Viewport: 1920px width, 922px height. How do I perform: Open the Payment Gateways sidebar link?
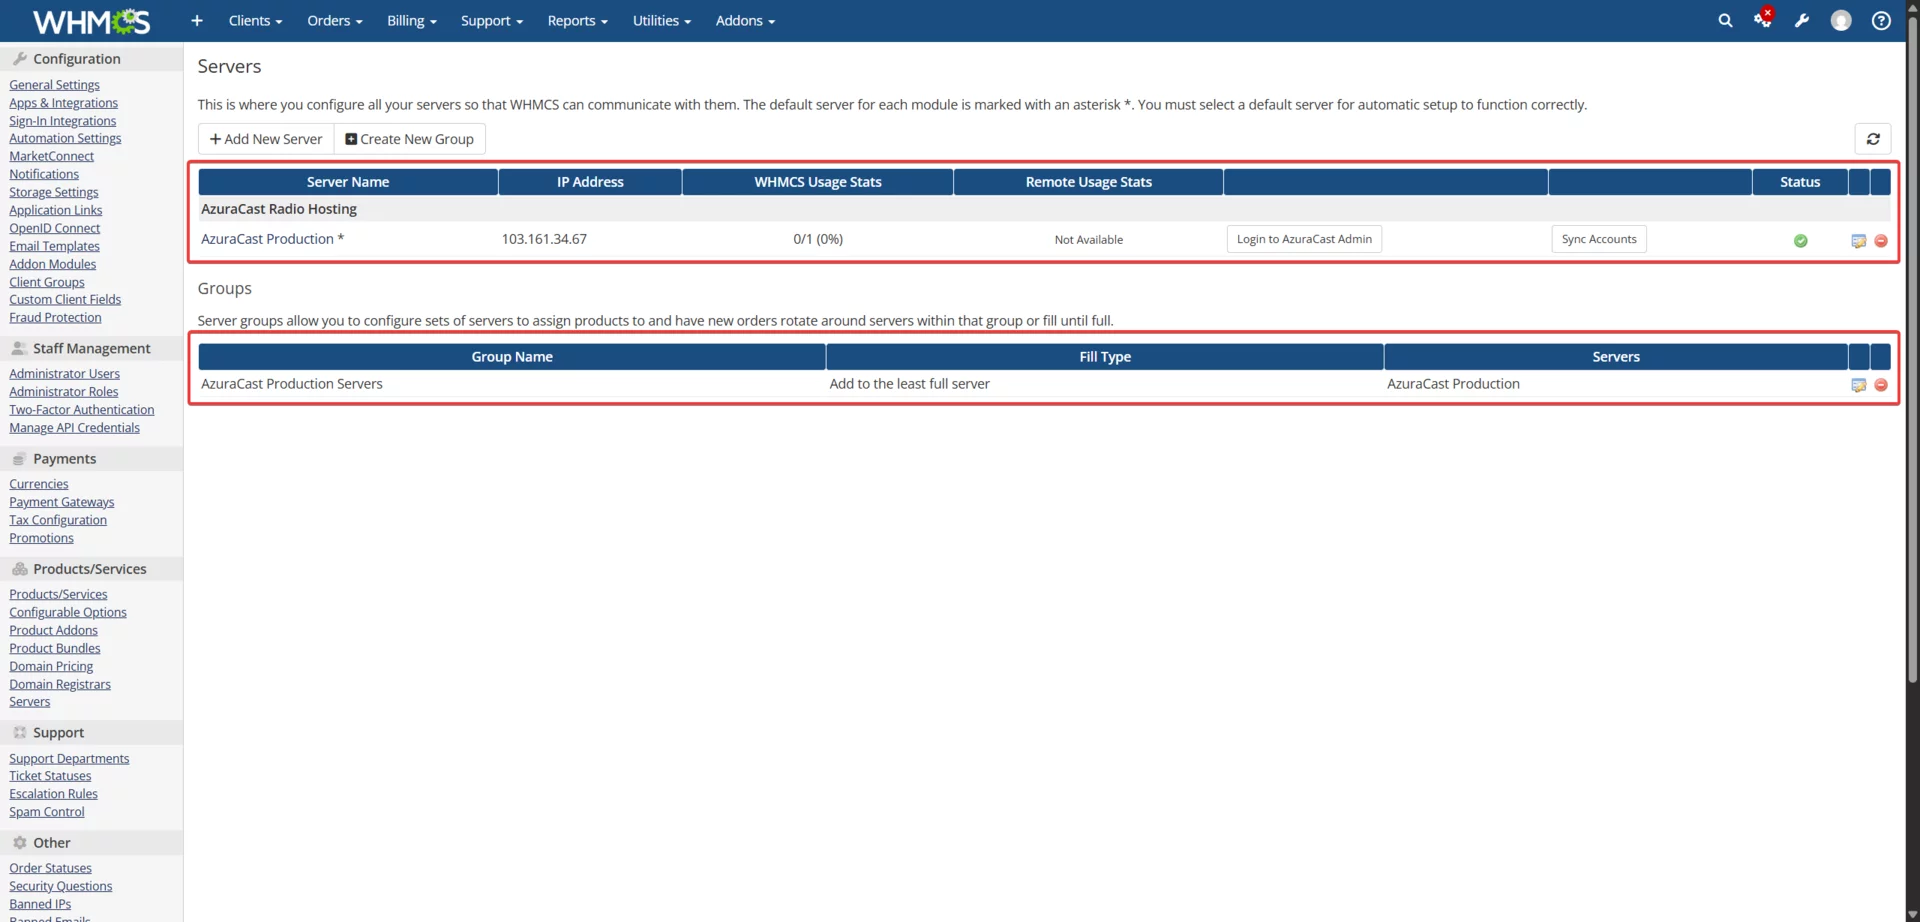[x=61, y=501]
